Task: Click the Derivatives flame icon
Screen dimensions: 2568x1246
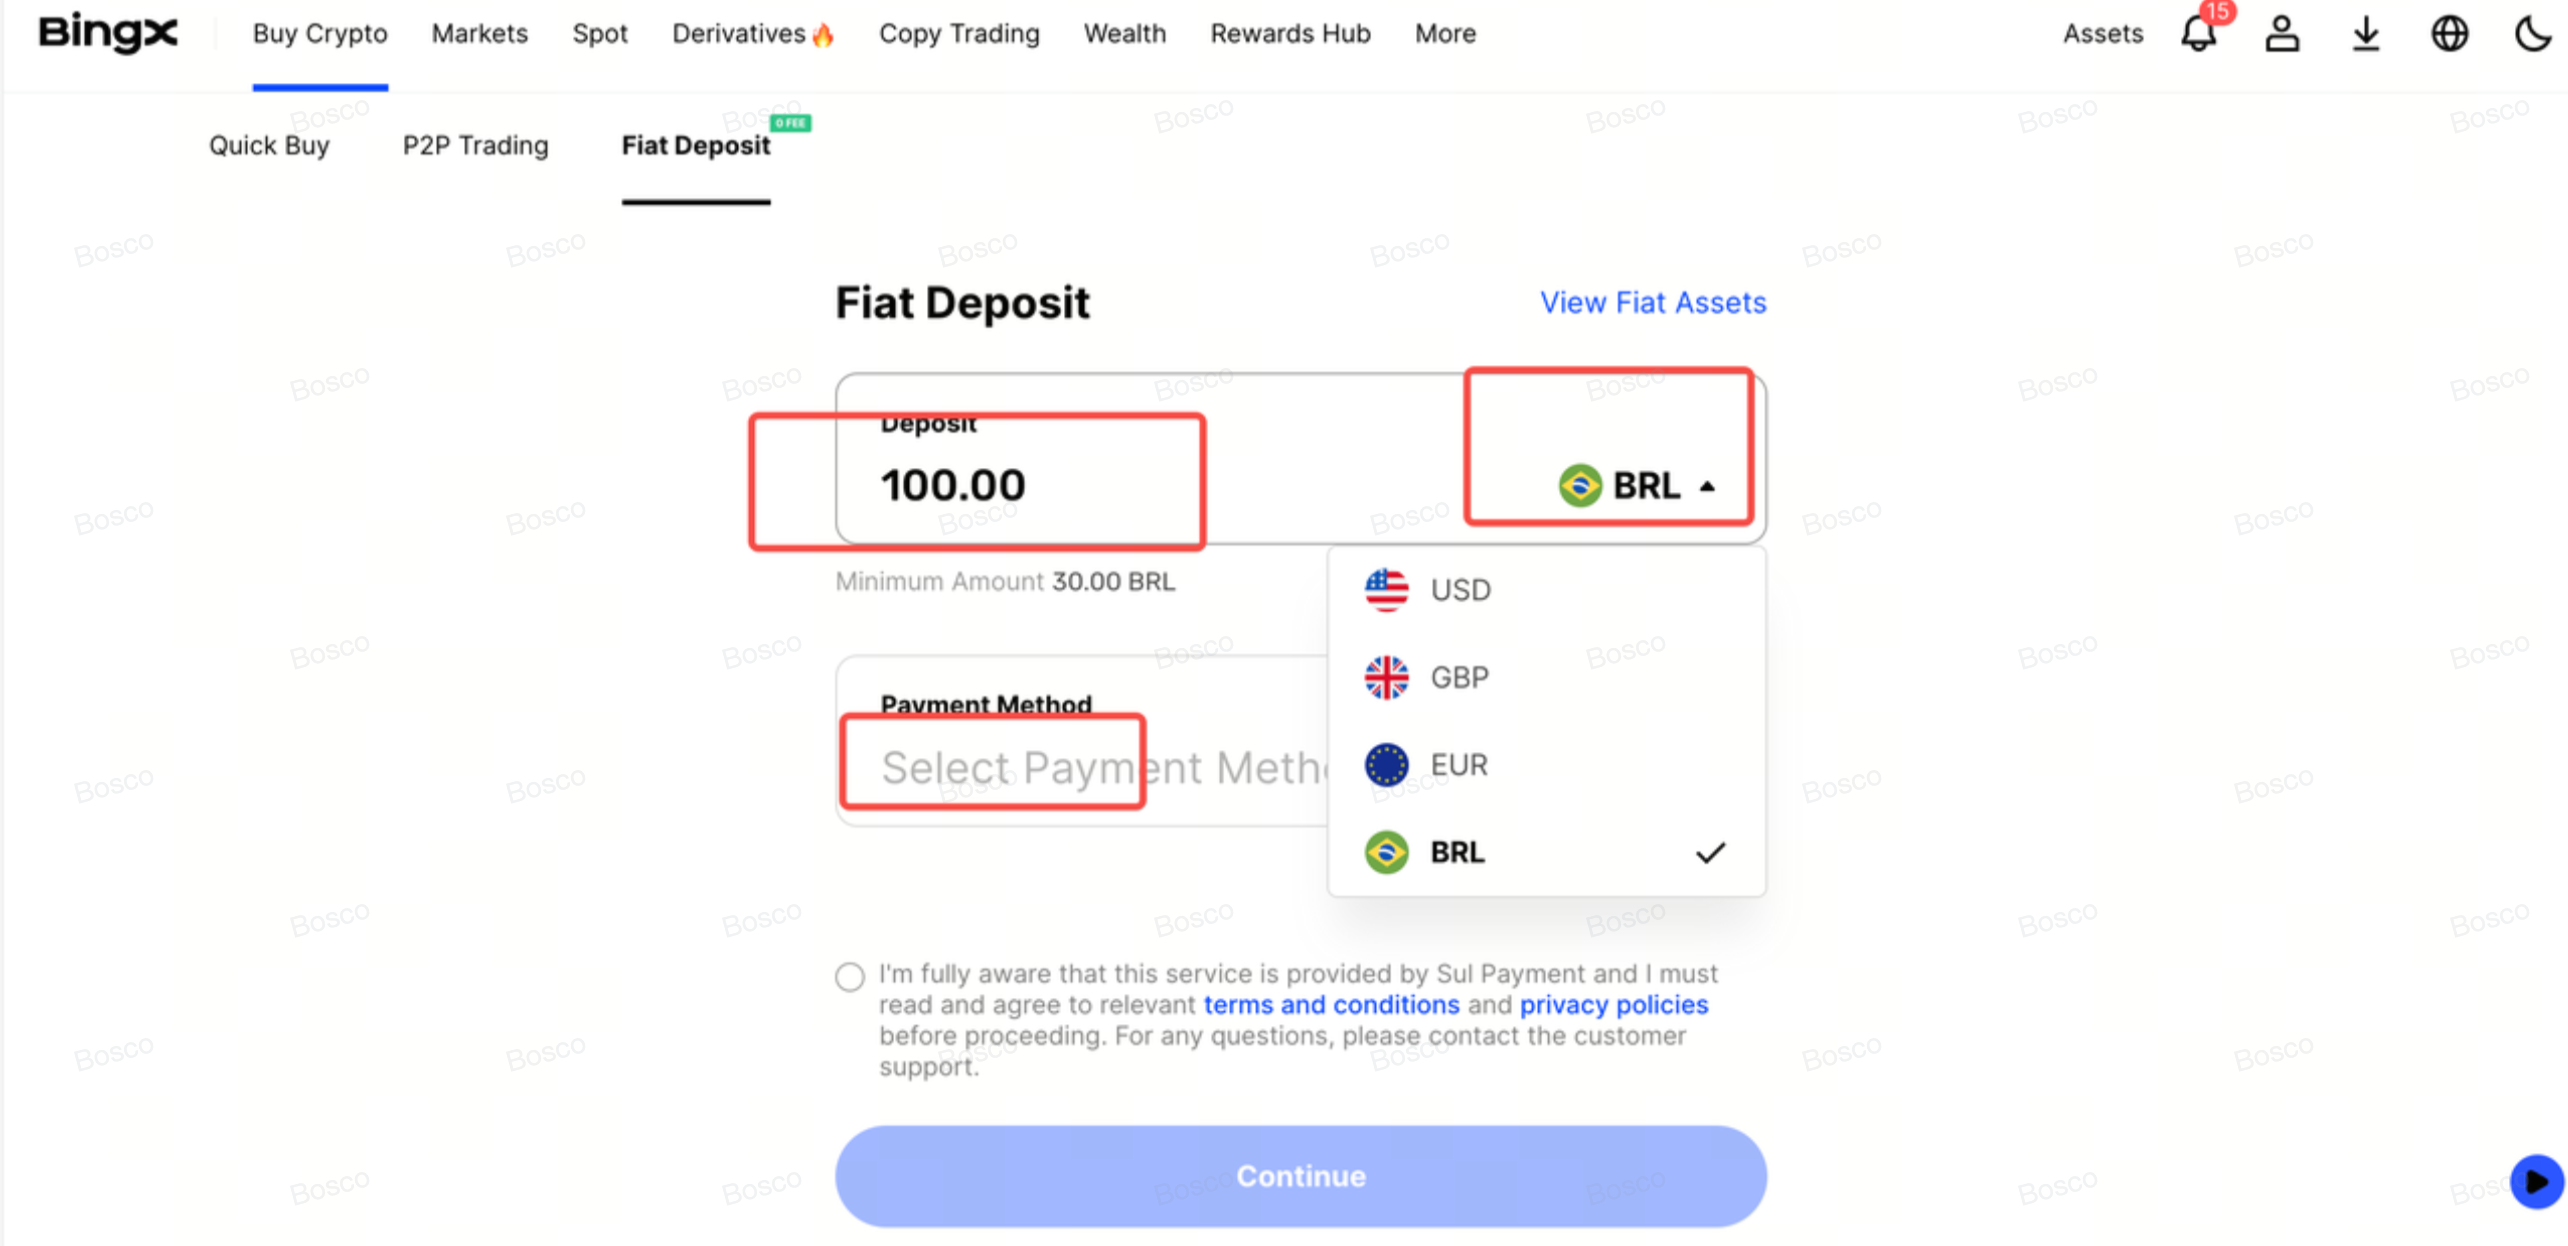Action: (x=823, y=36)
